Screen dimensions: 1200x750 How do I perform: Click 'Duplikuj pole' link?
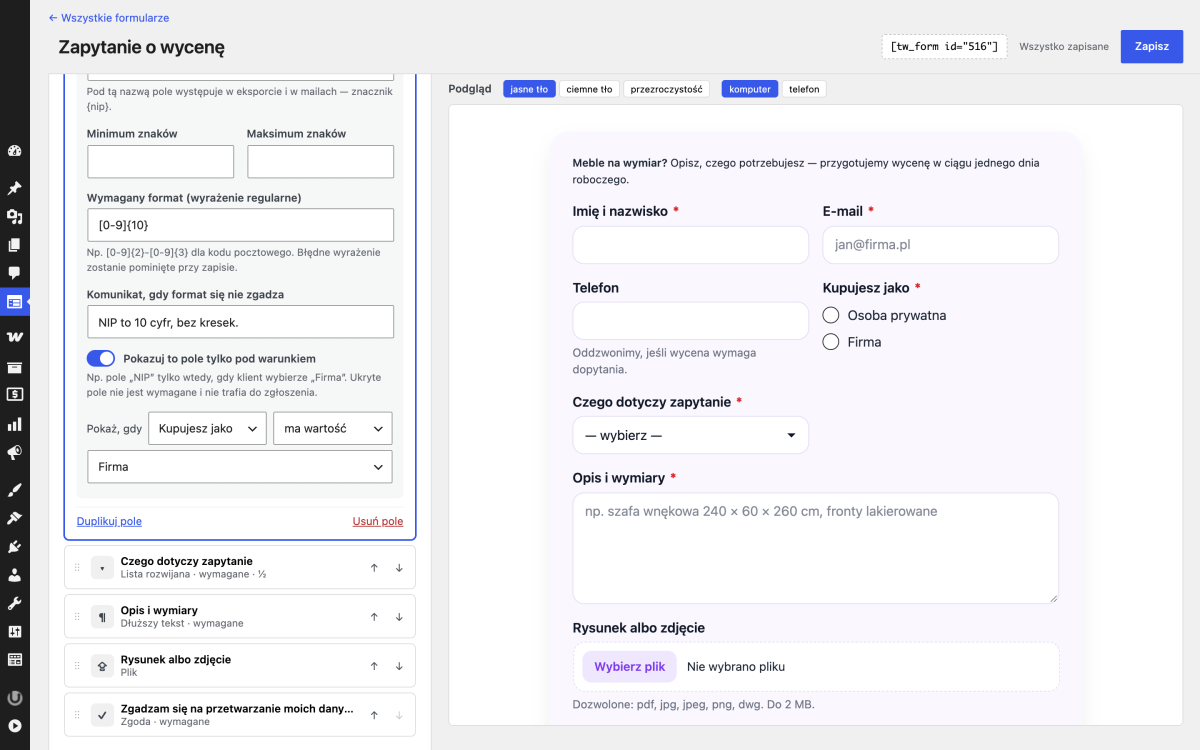point(110,521)
